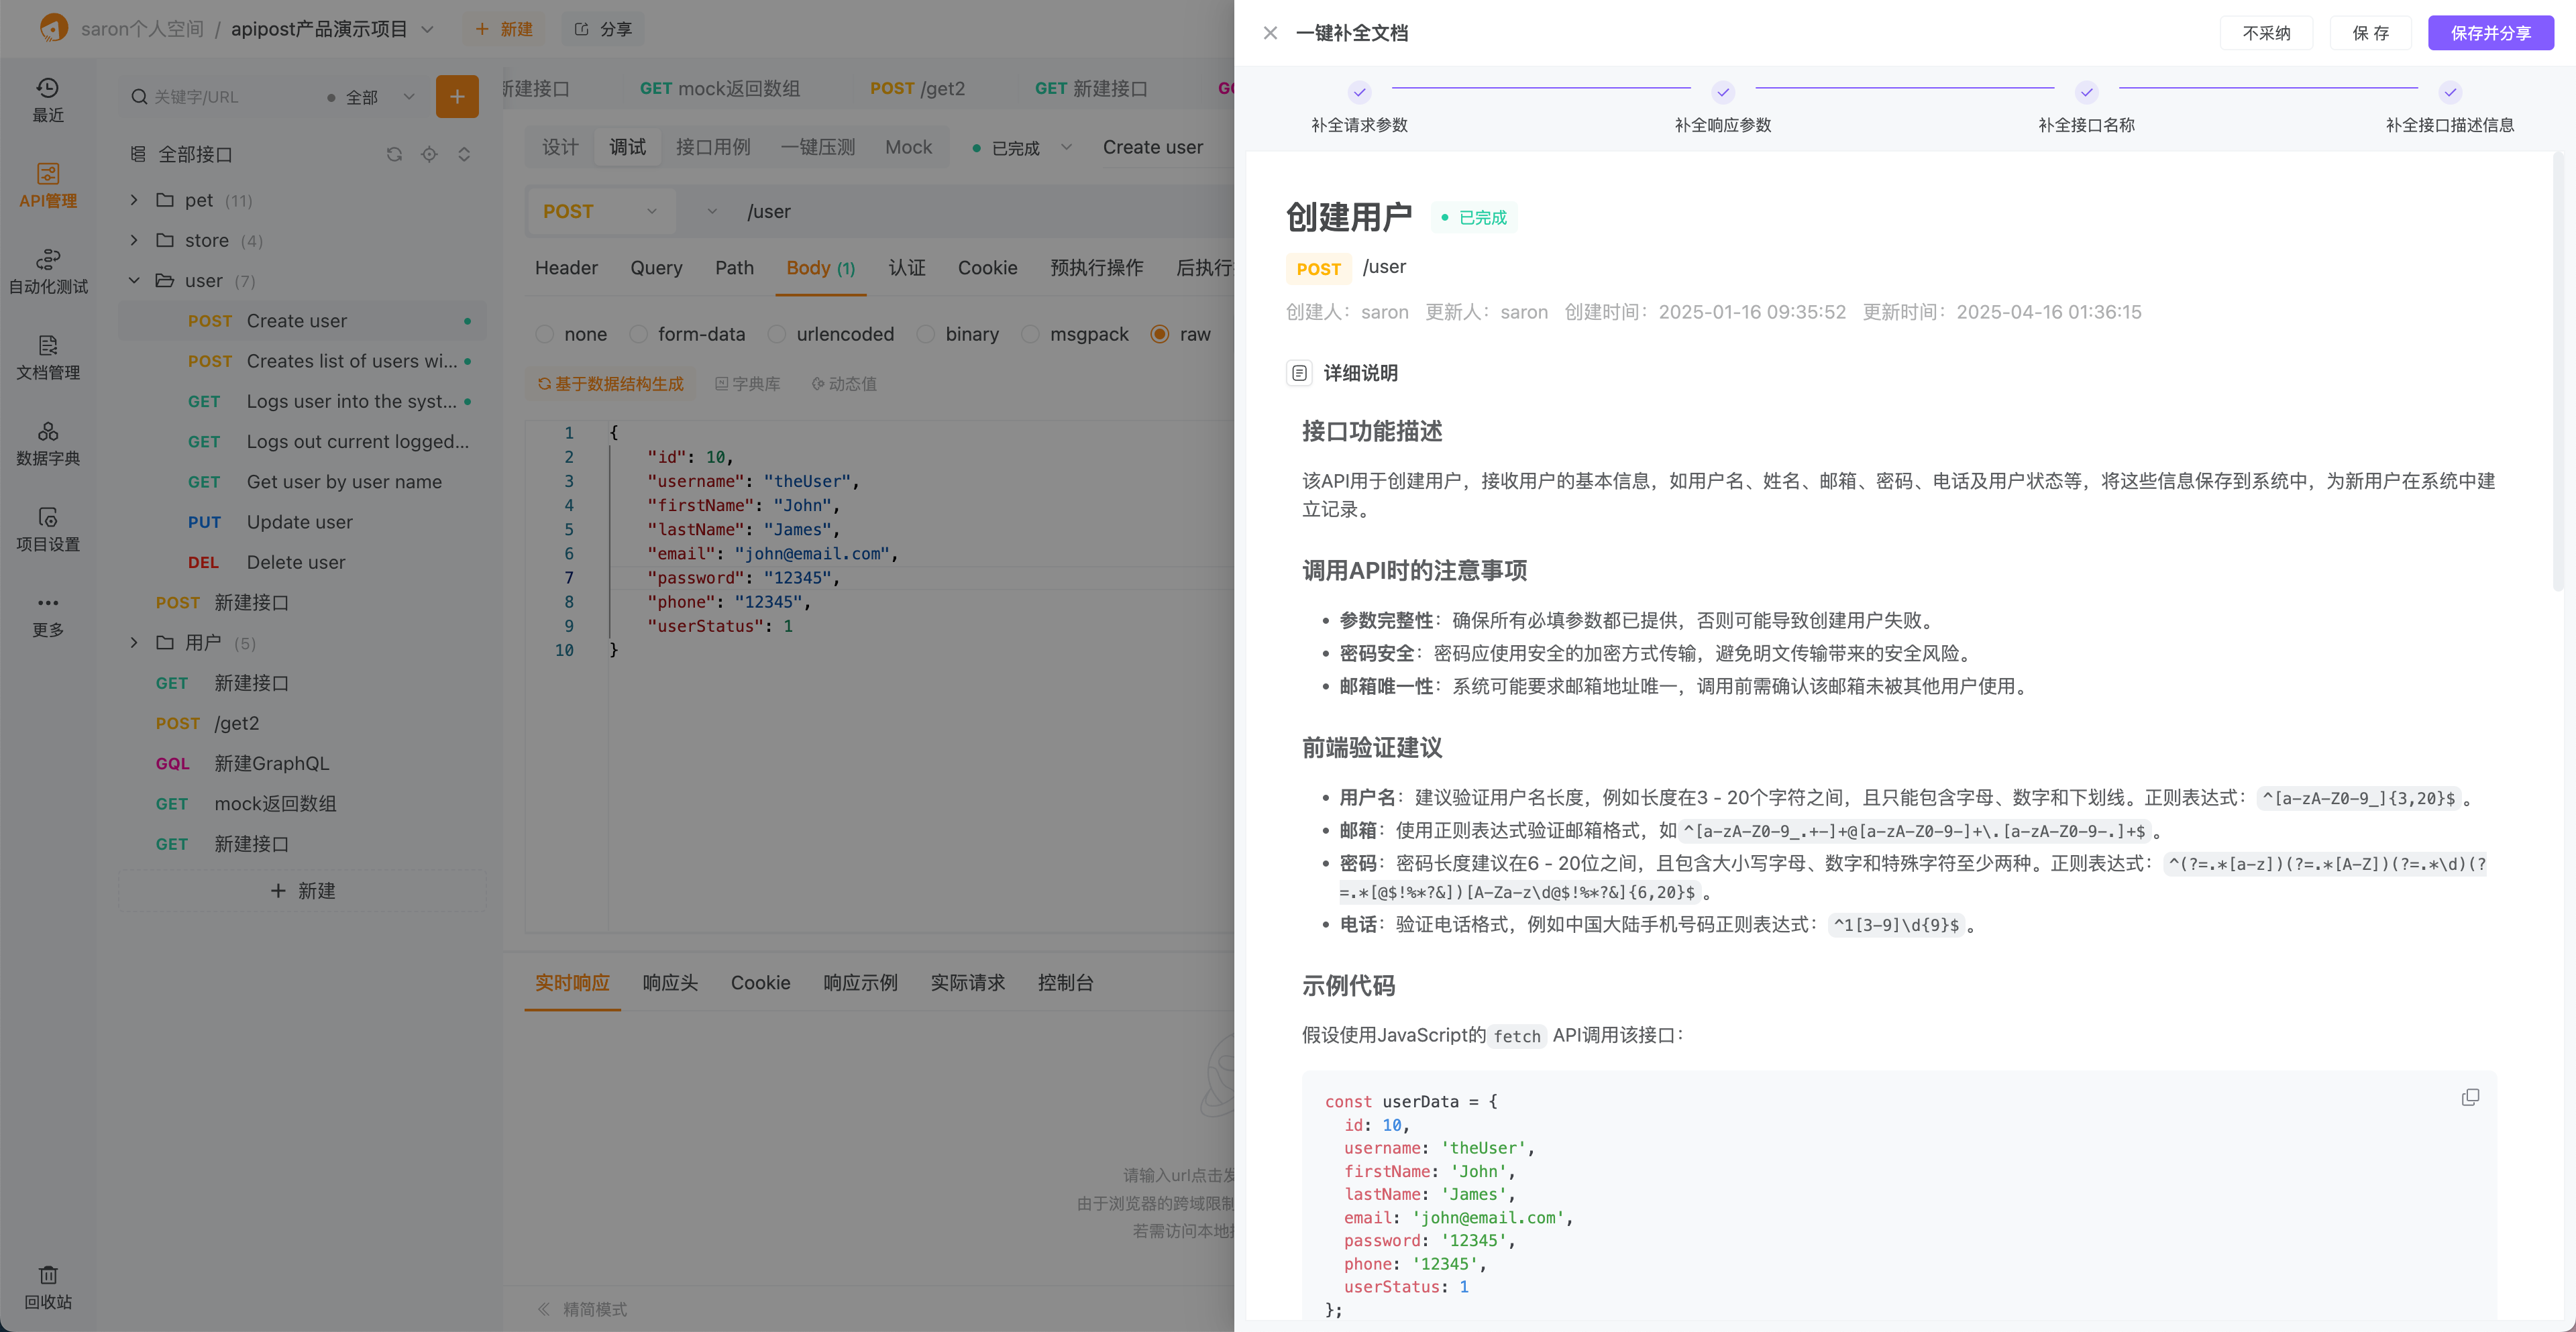This screenshot has width=2576, height=1332.
Task: Click the 最近 recent icon
Action: 47,100
